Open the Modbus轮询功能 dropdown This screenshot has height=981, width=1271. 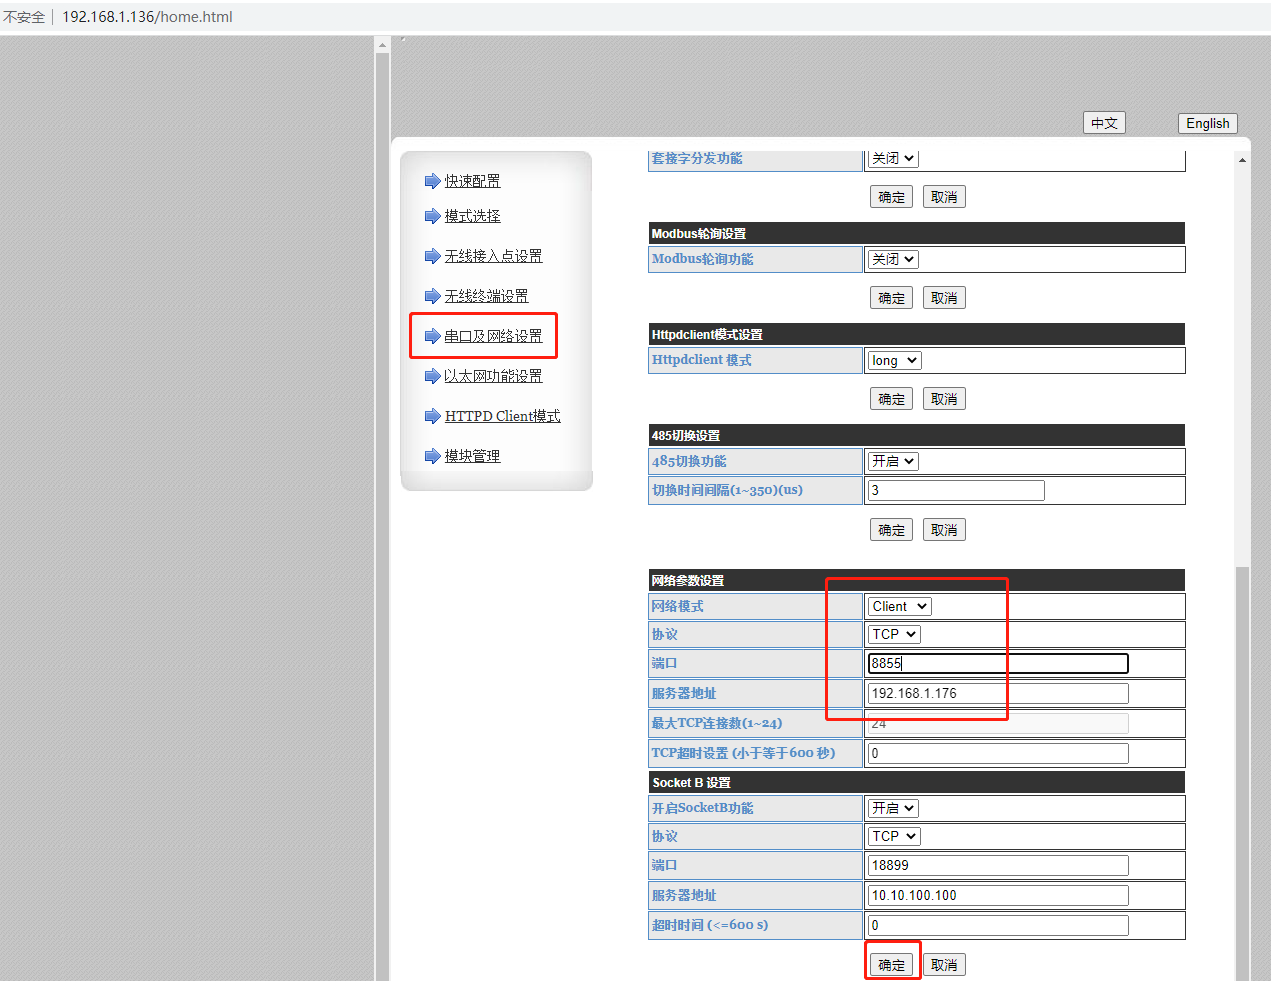(892, 259)
